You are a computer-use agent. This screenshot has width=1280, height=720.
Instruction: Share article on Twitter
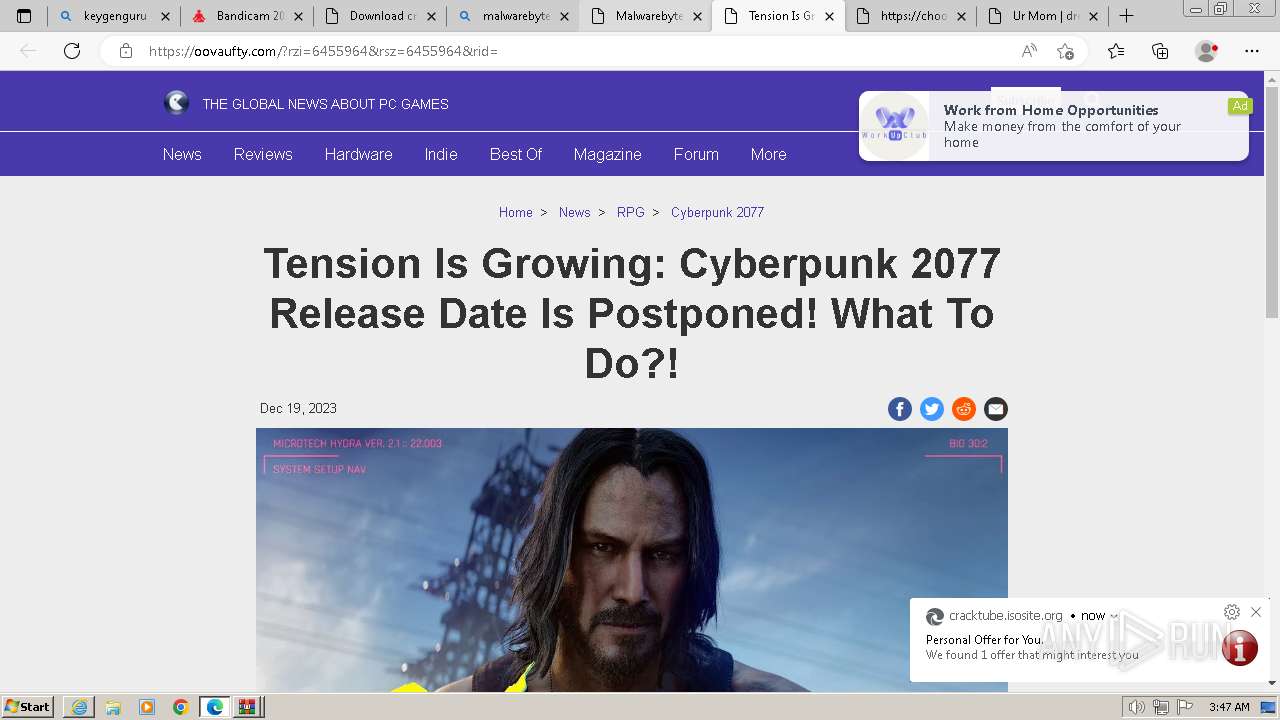click(x=932, y=409)
